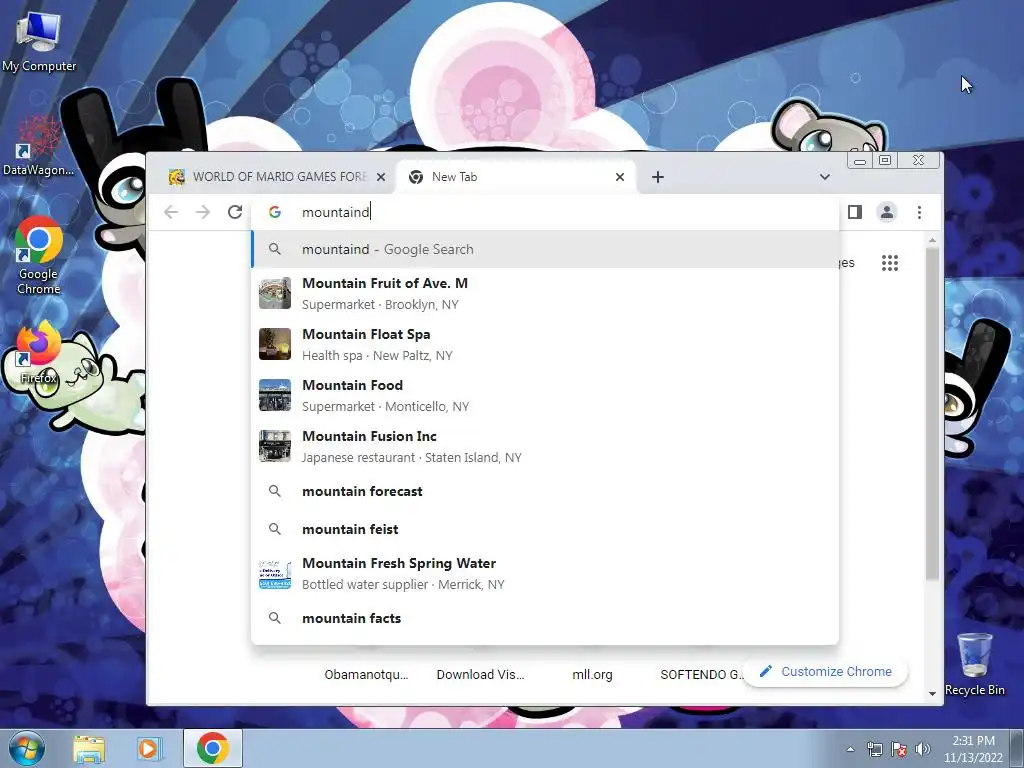The image size is (1024, 768).
Task: Select 'mountain feist' suggestion
Action: coord(545,529)
